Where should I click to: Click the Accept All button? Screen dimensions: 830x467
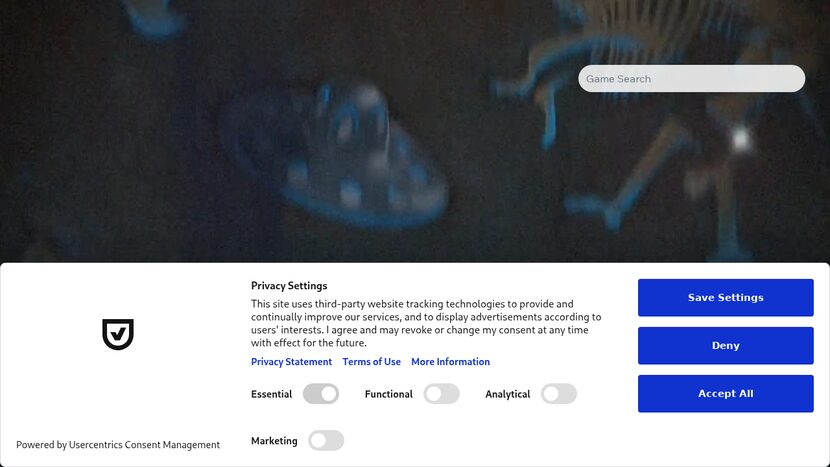coord(726,393)
